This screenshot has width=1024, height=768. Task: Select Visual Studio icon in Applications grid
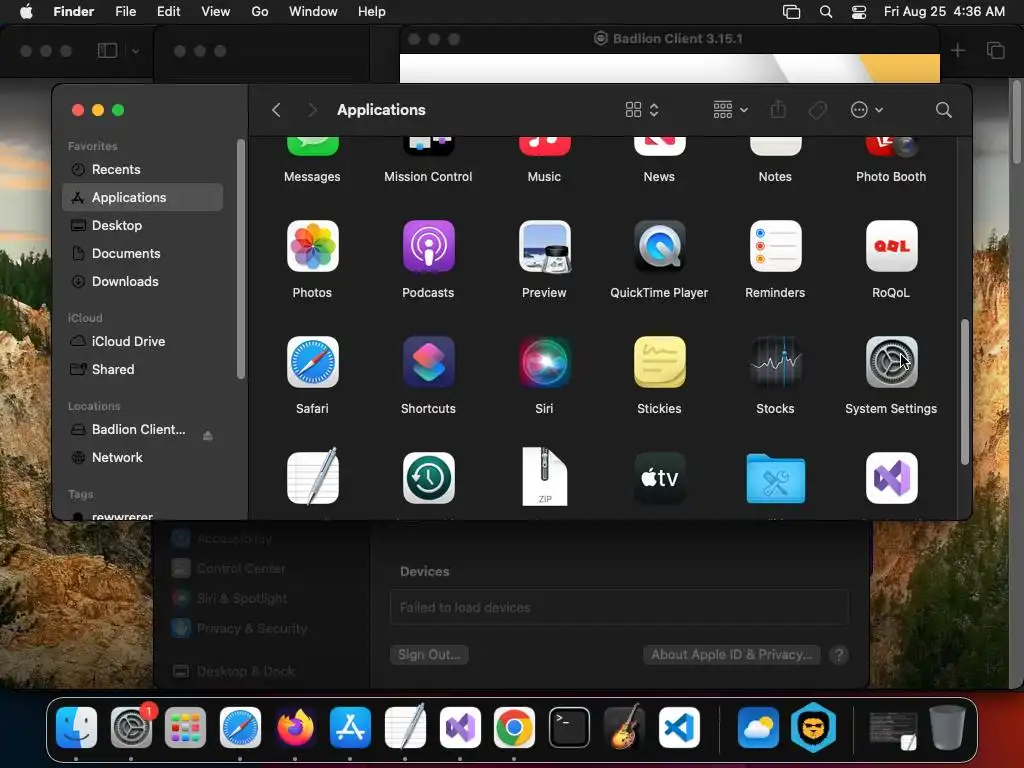[x=891, y=478]
